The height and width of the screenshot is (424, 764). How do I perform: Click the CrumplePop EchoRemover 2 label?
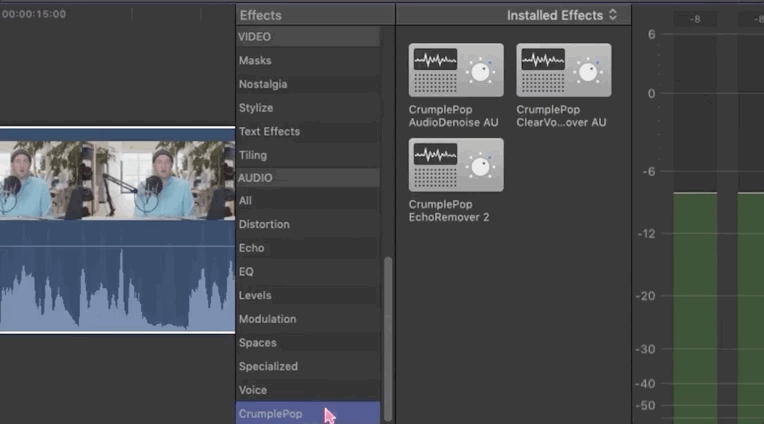coord(449,211)
